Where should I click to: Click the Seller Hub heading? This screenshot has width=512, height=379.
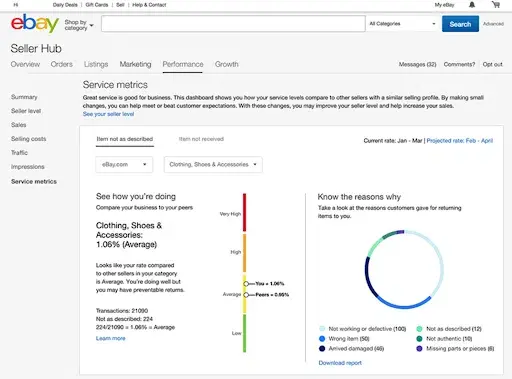point(36,48)
